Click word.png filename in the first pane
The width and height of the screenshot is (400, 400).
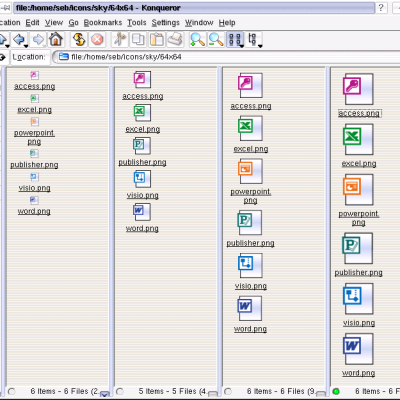tap(34, 211)
